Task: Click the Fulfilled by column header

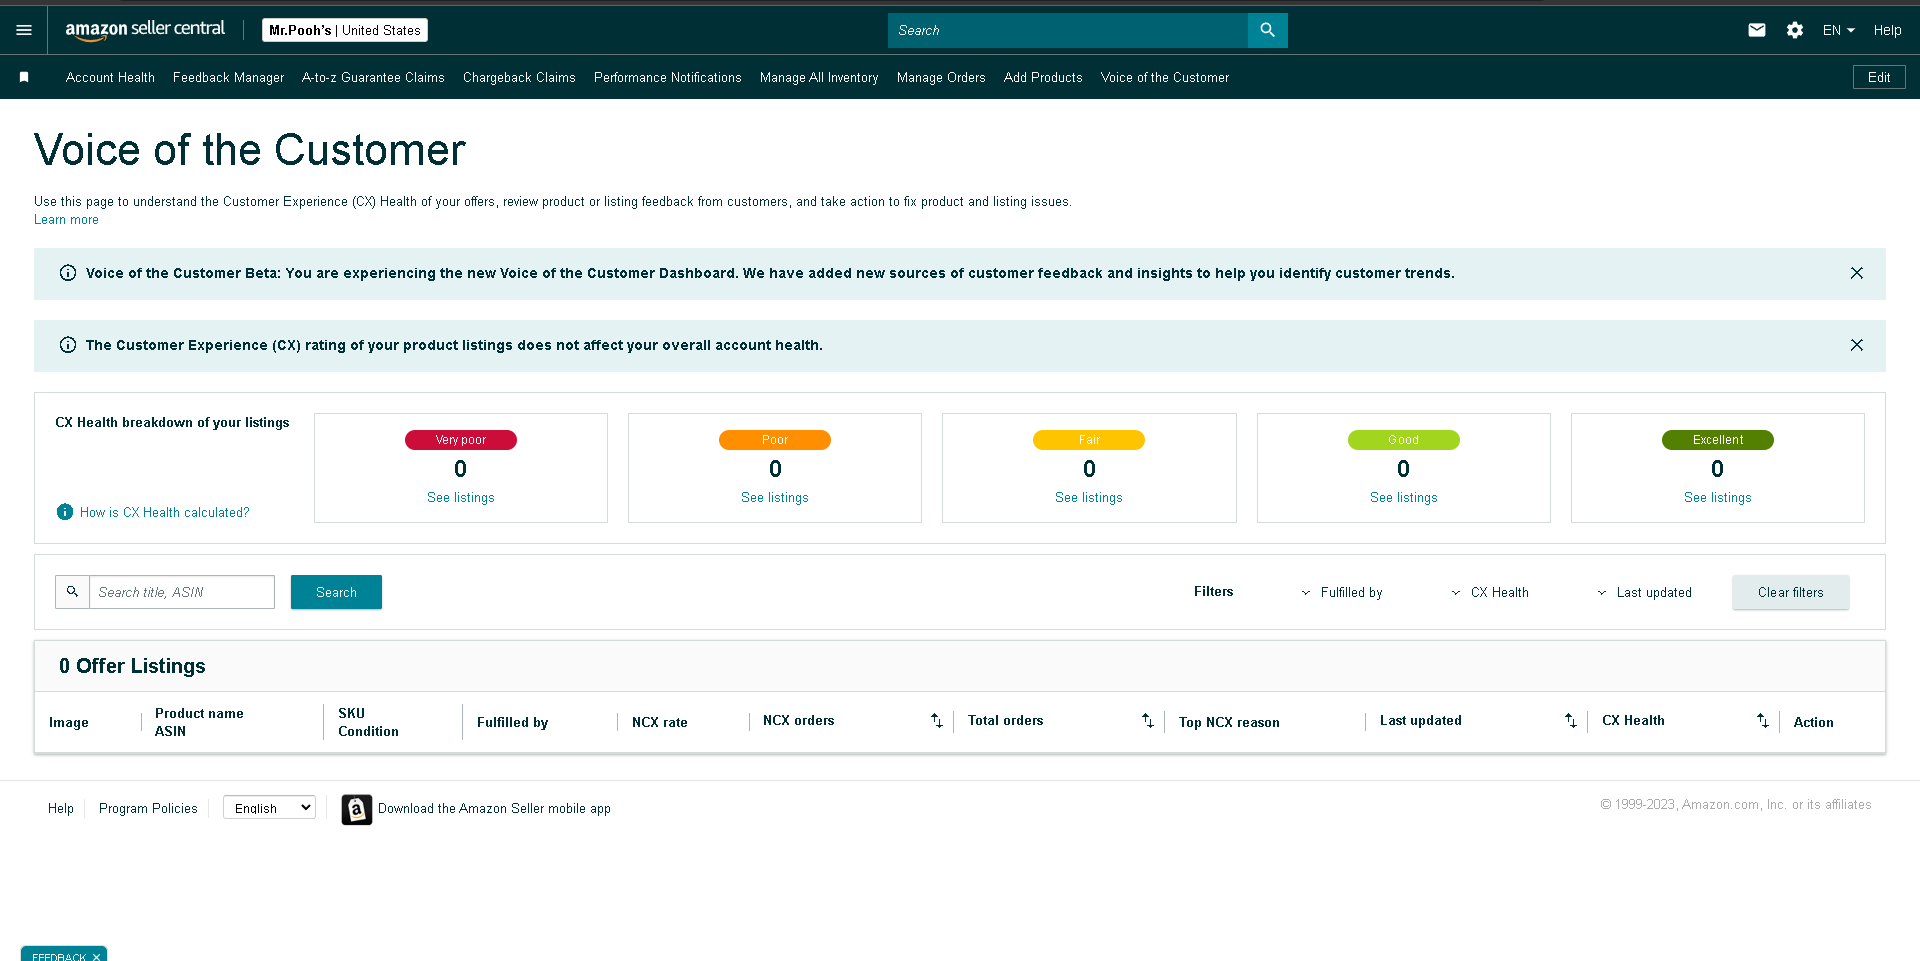Action: 512,722
